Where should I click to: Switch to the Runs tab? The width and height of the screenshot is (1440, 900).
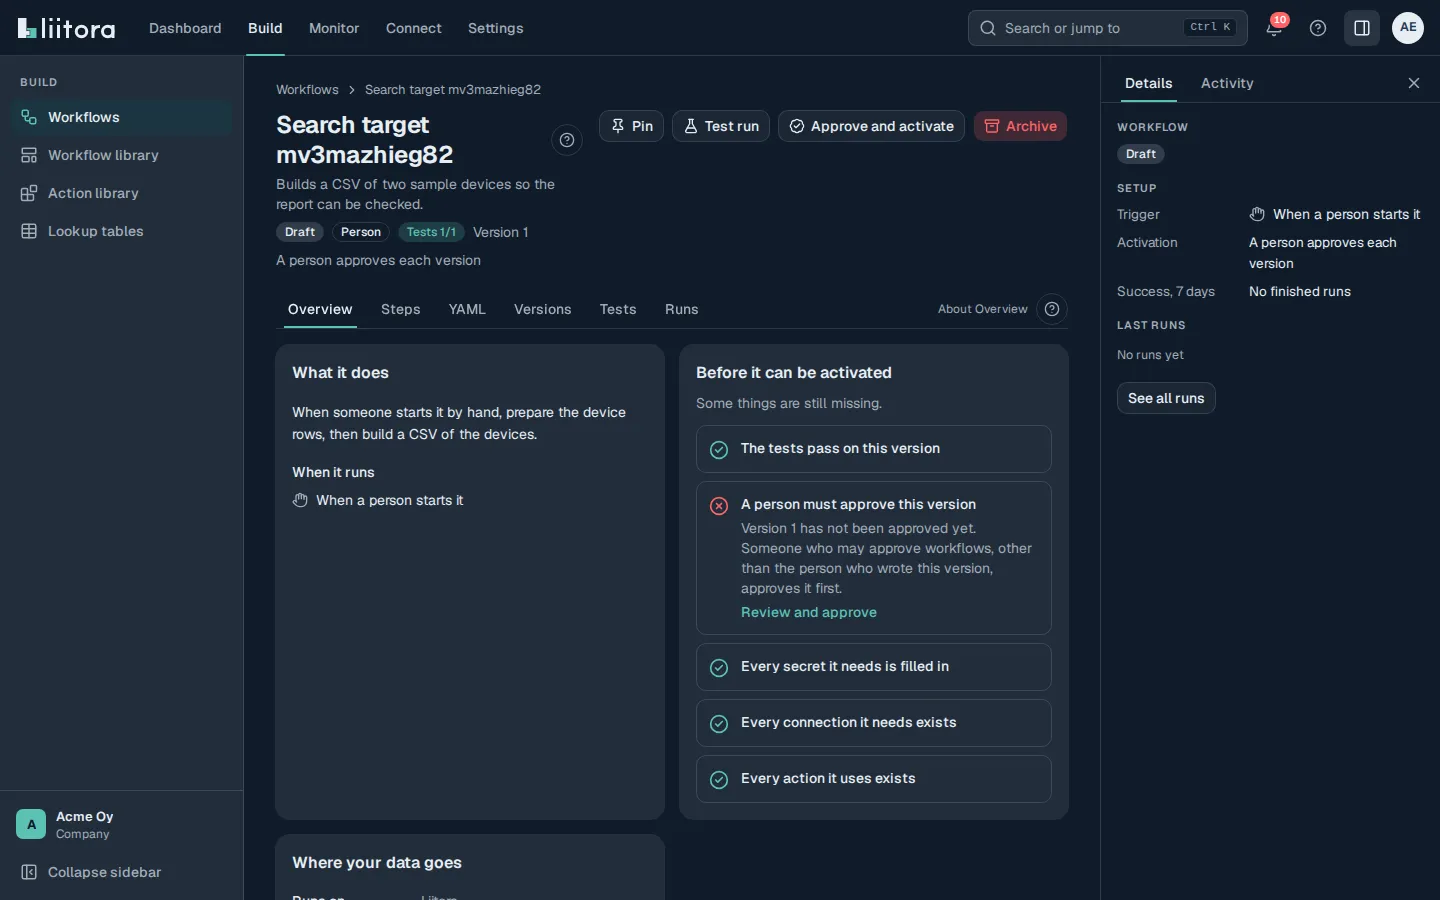click(682, 309)
